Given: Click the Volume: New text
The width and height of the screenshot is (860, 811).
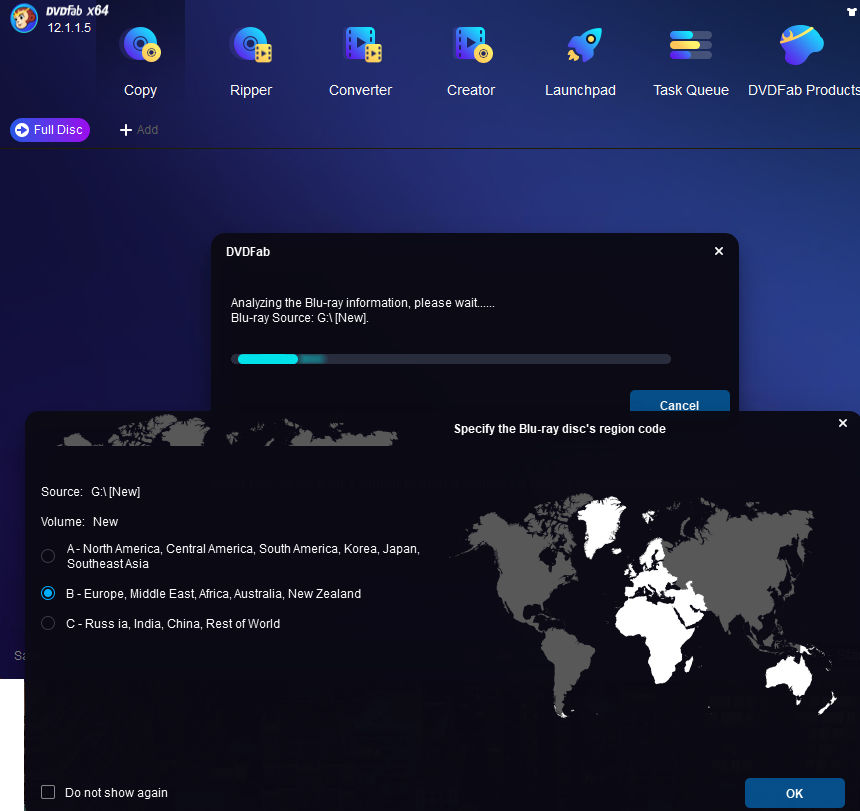Looking at the screenshot, I should [x=80, y=521].
